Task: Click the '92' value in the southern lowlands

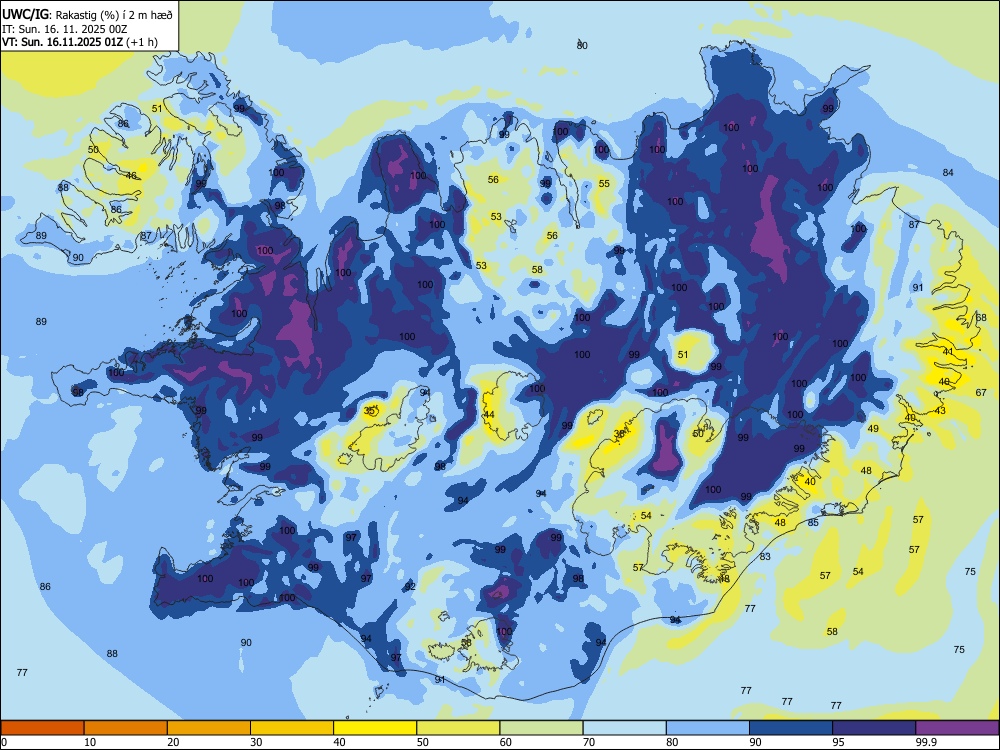Action: pyautogui.click(x=410, y=586)
